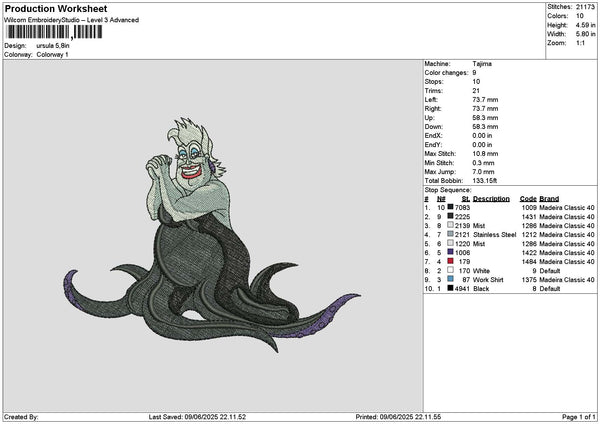Click 'Default' brand in the White row
Image resolution: width=600 pixels, height=424 pixels.
click(x=549, y=271)
